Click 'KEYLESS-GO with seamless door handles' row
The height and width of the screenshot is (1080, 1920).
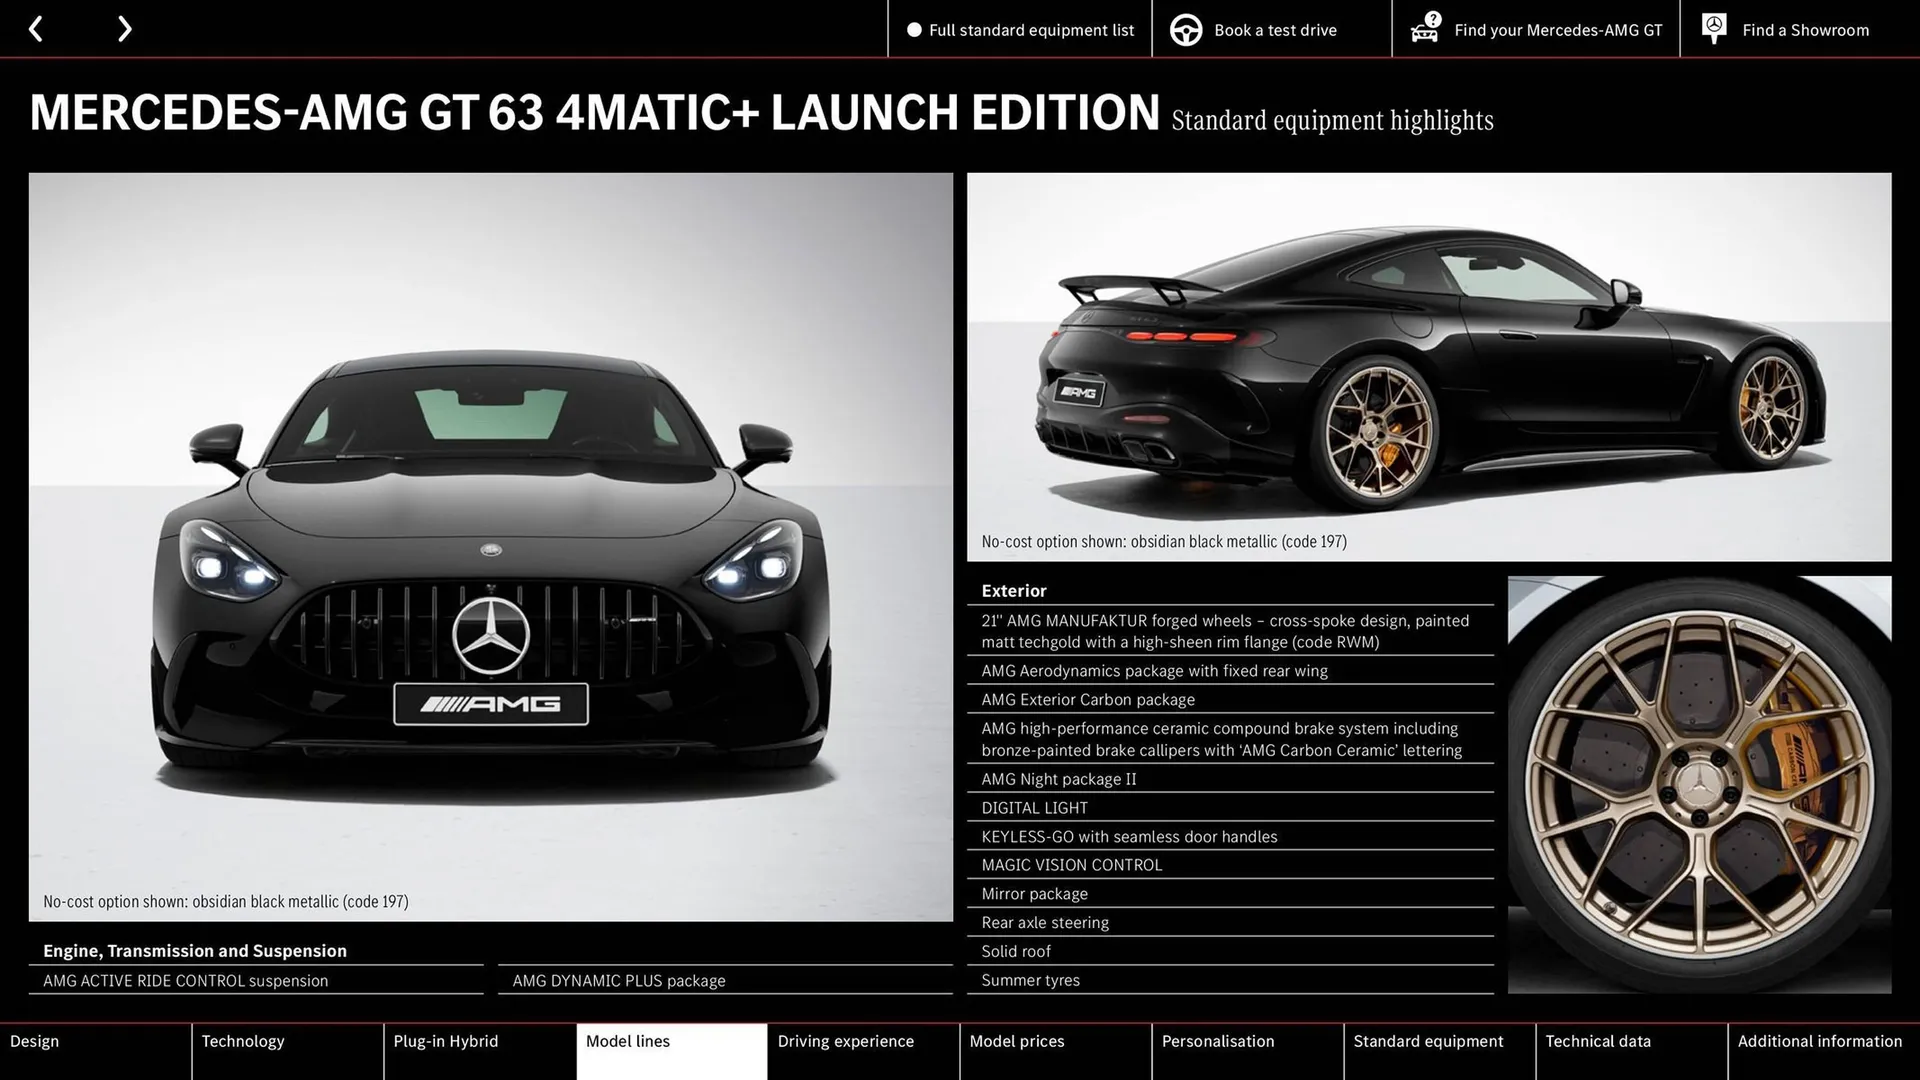click(1230, 836)
